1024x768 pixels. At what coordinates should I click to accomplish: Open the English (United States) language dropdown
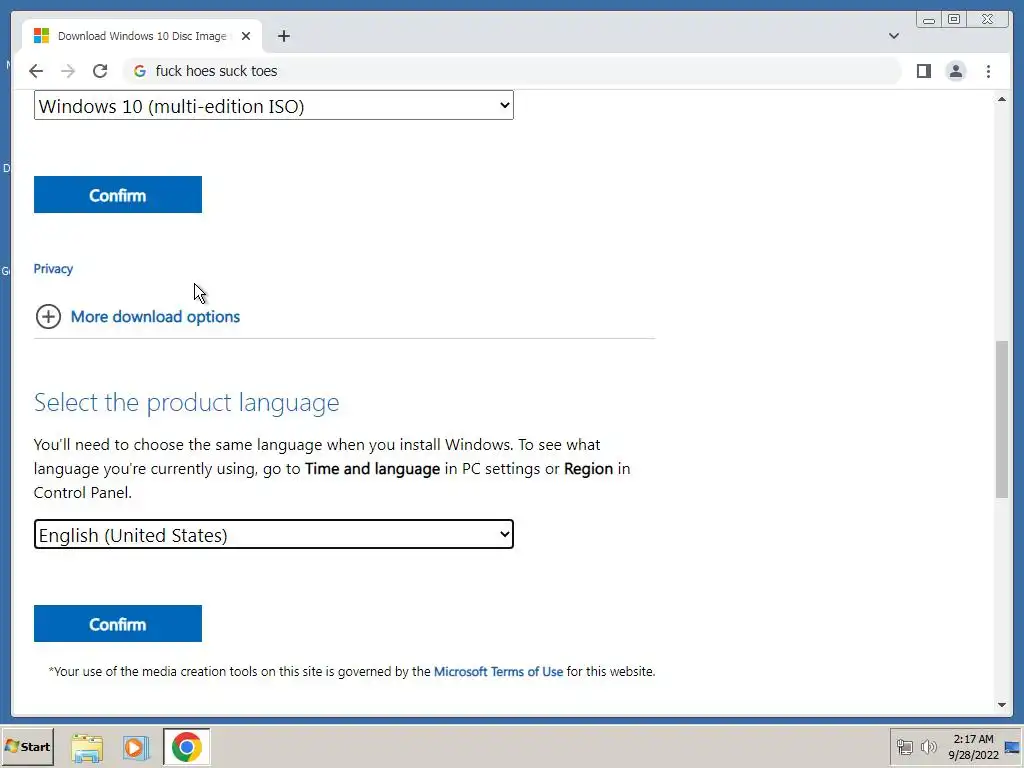(274, 534)
